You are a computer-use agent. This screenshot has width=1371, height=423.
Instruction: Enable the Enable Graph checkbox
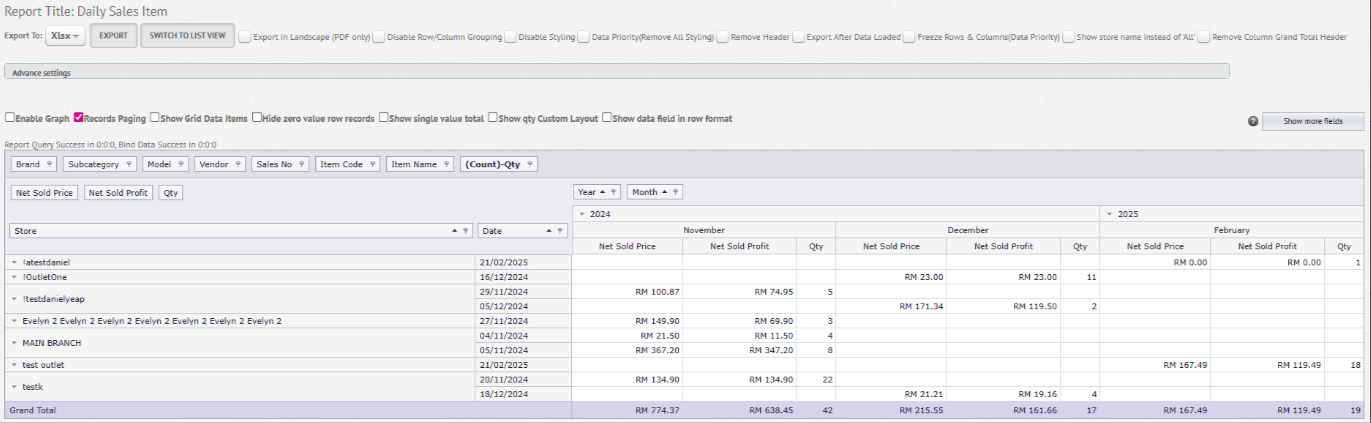10,118
